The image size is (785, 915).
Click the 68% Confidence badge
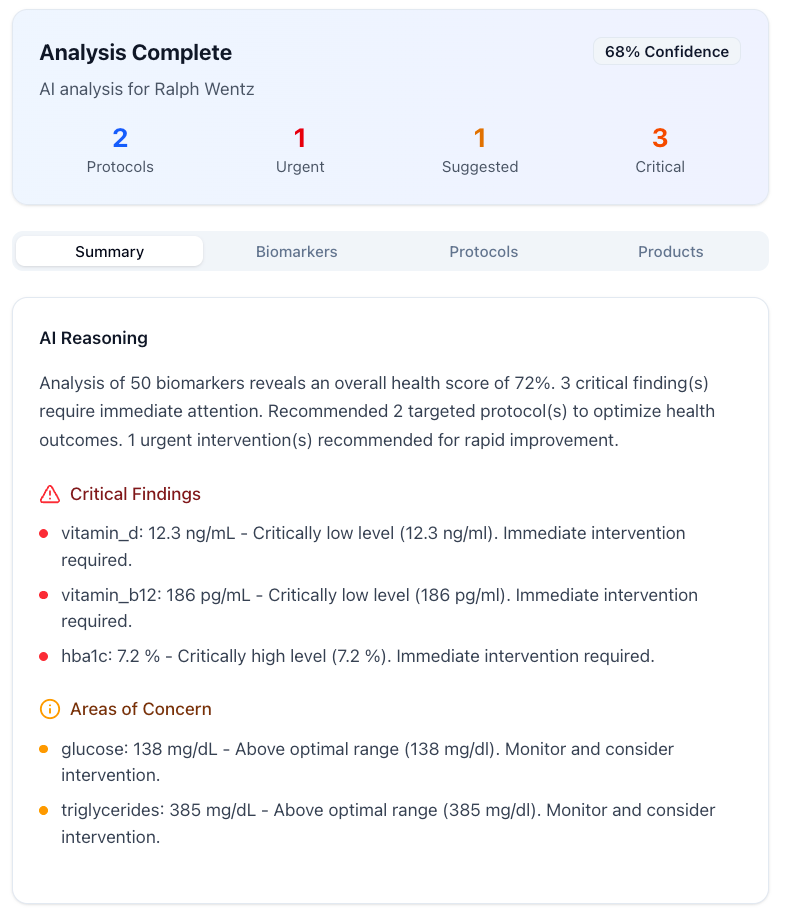pyautogui.click(x=666, y=52)
